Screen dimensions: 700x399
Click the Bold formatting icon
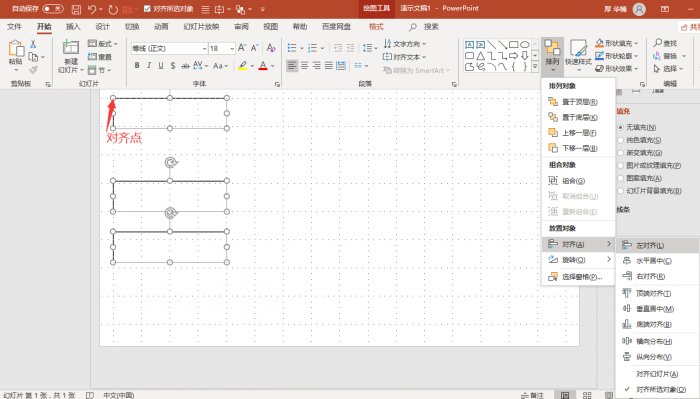coord(137,66)
